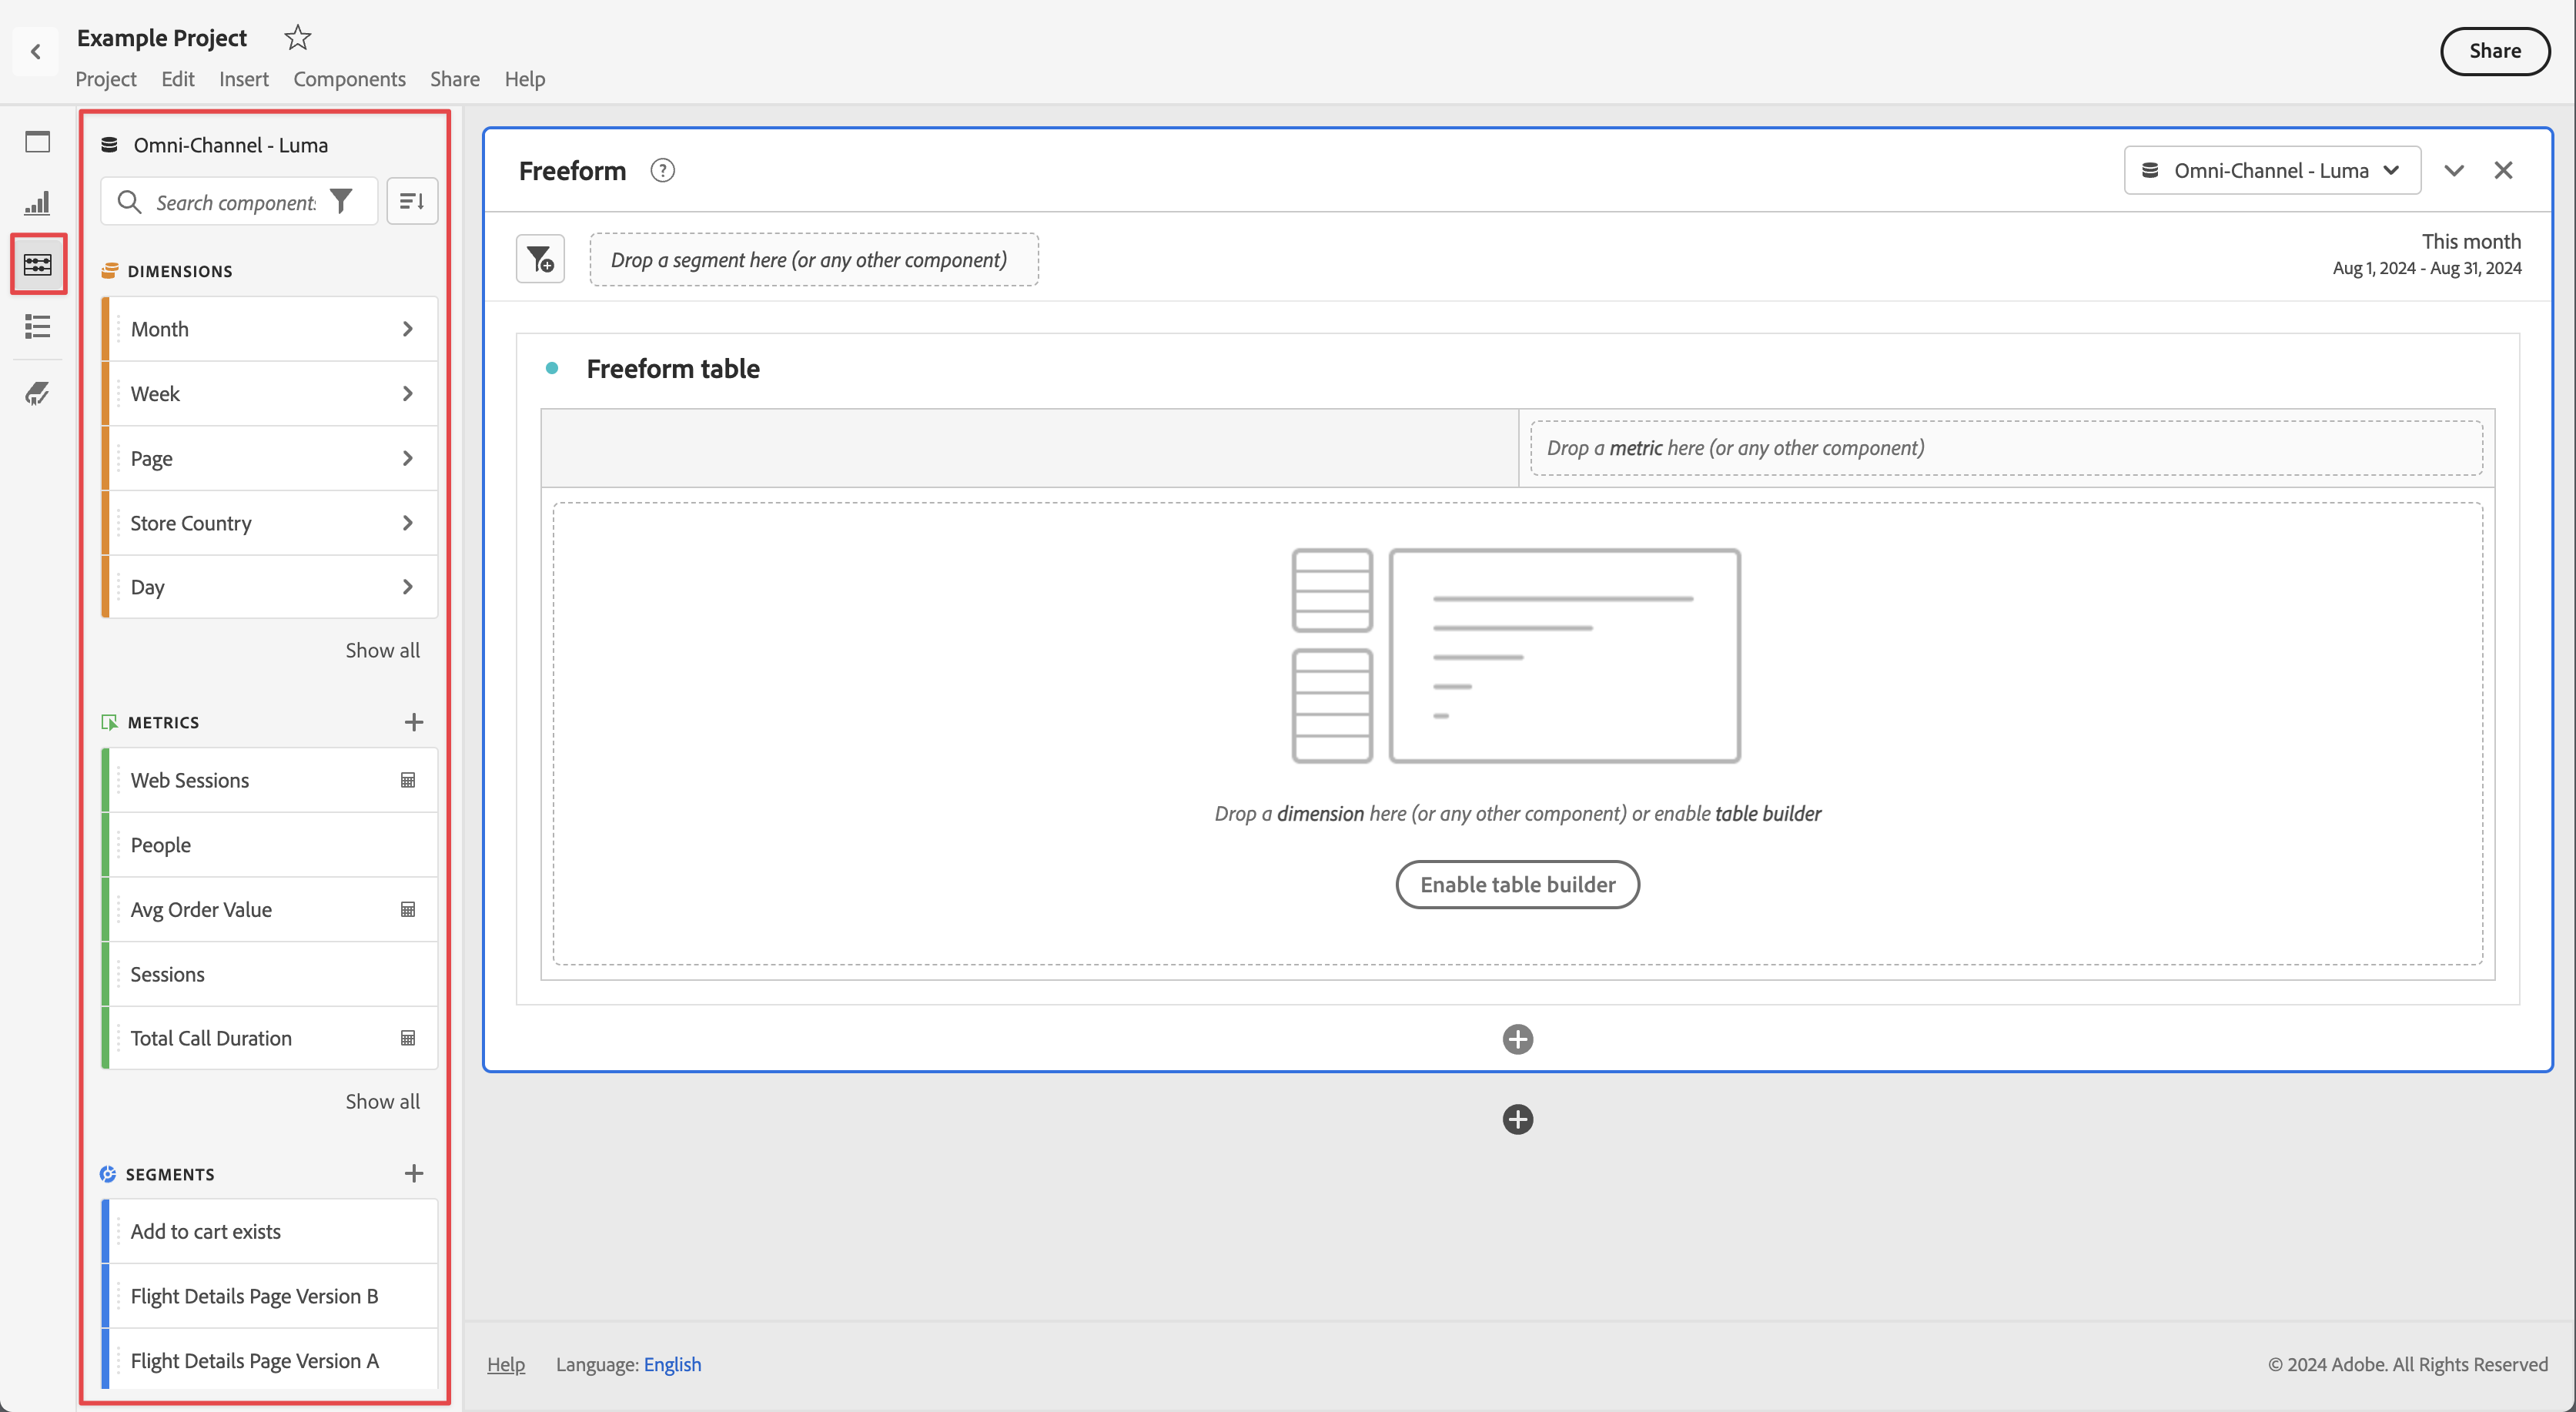Open the Visualizations bar chart icon
The height and width of the screenshot is (1412, 2576).
click(37, 203)
